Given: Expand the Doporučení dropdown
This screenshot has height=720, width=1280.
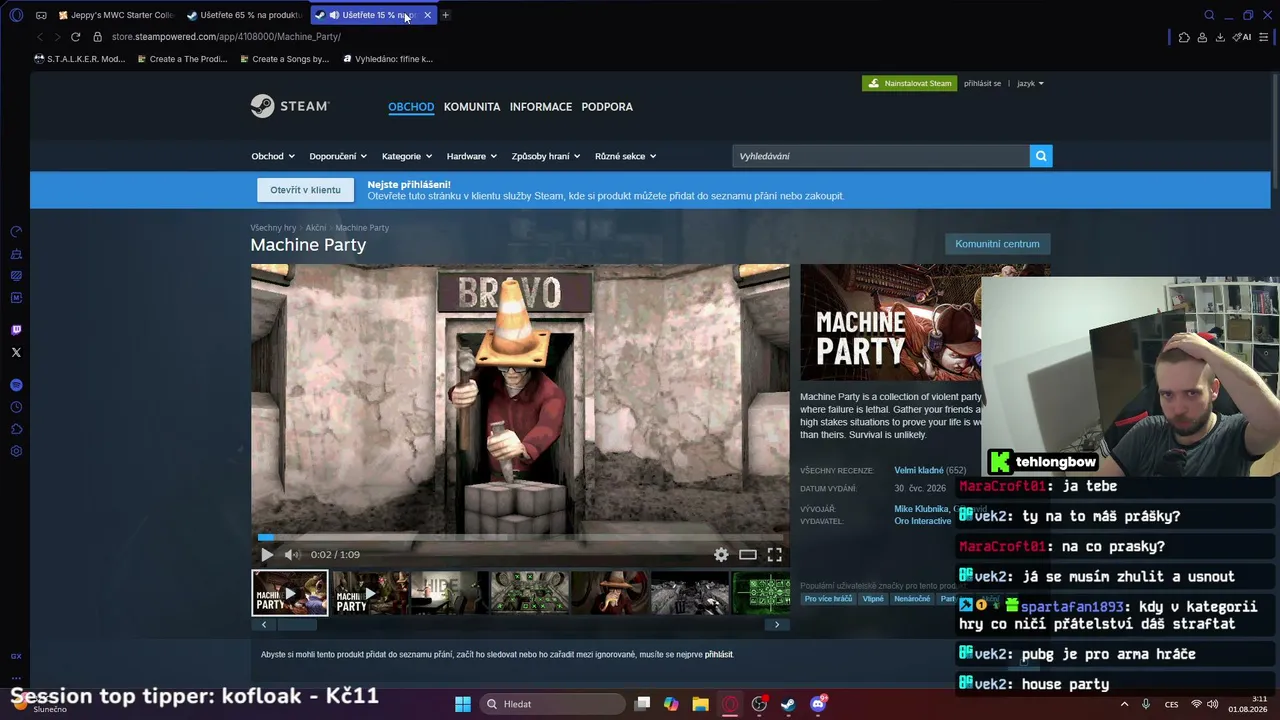Looking at the screenshot, I should [338, 156].
